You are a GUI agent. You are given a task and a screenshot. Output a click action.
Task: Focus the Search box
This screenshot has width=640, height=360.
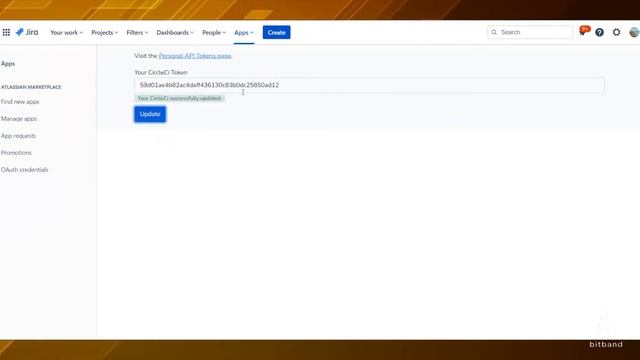[530, 32]
